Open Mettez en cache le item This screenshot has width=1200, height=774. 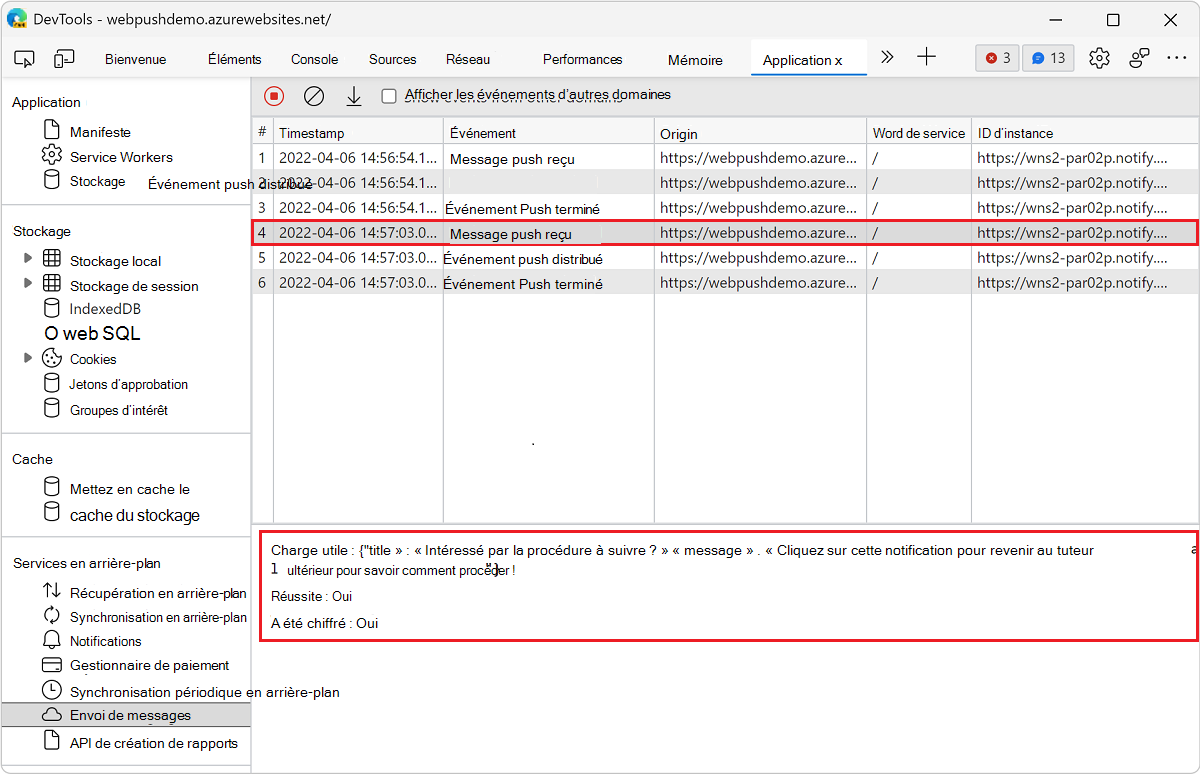coord(130,489)
